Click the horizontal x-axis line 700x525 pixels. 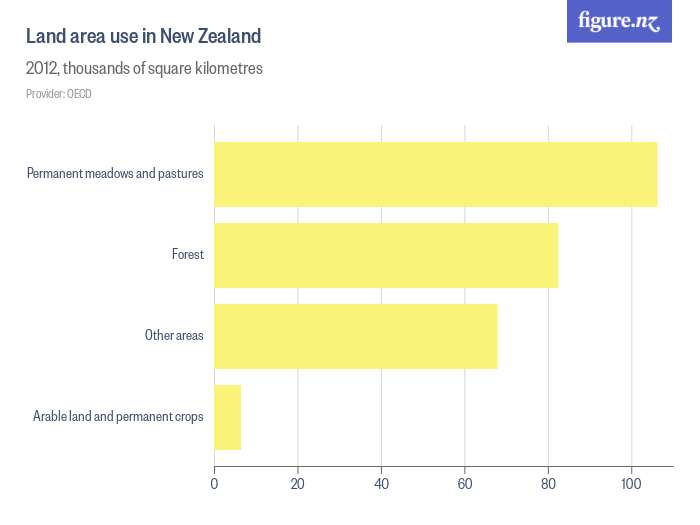(440, 466)
